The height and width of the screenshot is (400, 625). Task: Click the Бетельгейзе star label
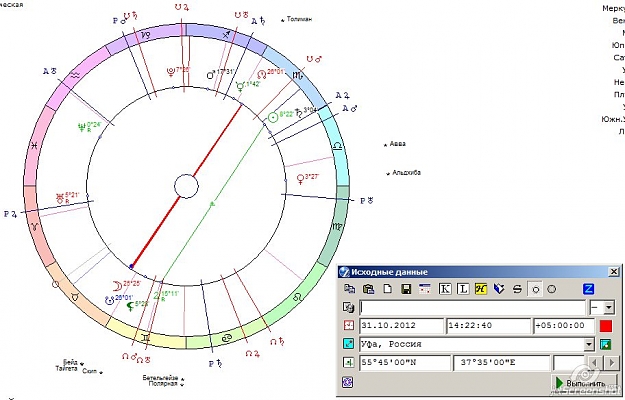(160, 377)
